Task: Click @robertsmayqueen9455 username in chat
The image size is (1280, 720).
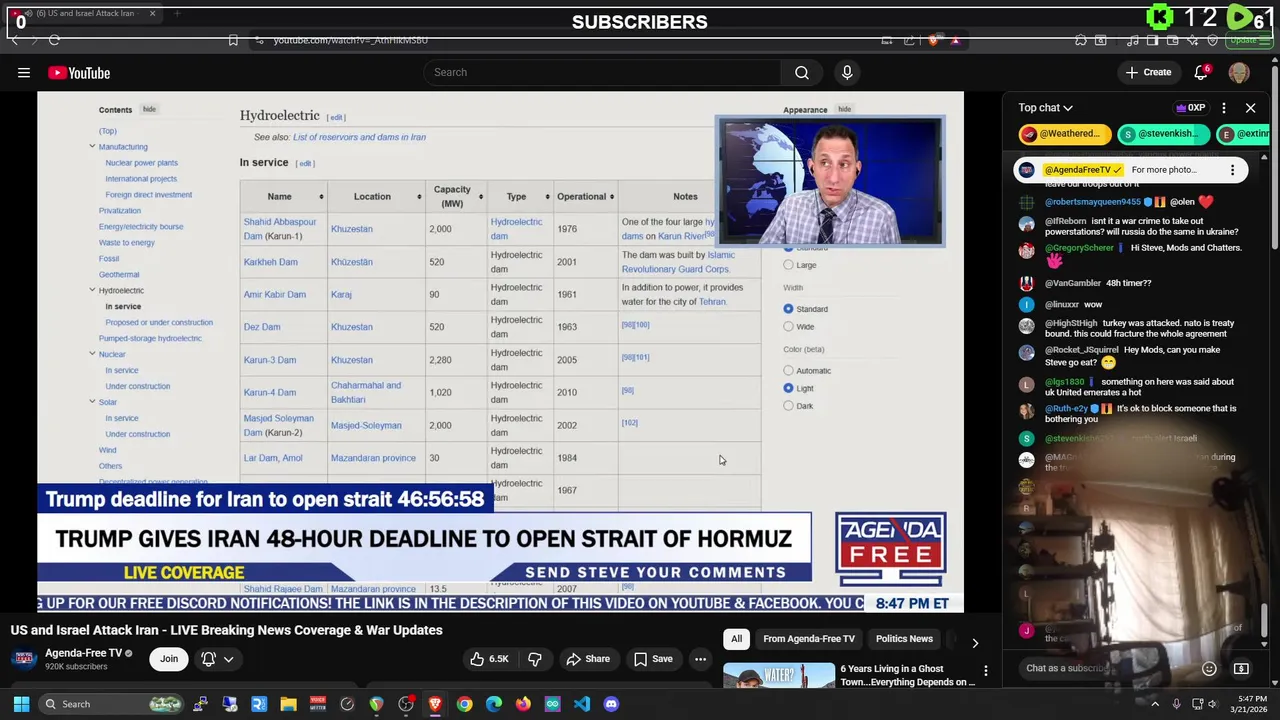Action: point(1093,202)
